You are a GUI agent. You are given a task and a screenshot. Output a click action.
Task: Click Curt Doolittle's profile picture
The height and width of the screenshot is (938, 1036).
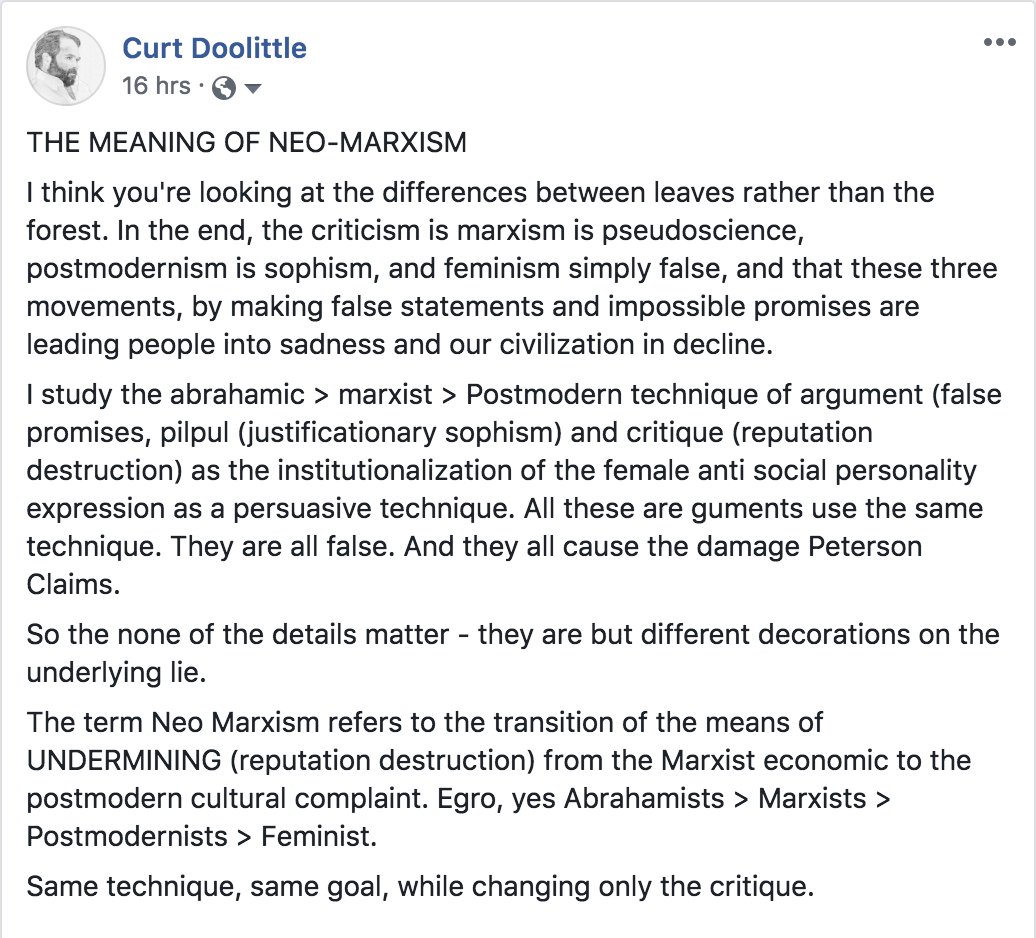[x=66, y=66]
